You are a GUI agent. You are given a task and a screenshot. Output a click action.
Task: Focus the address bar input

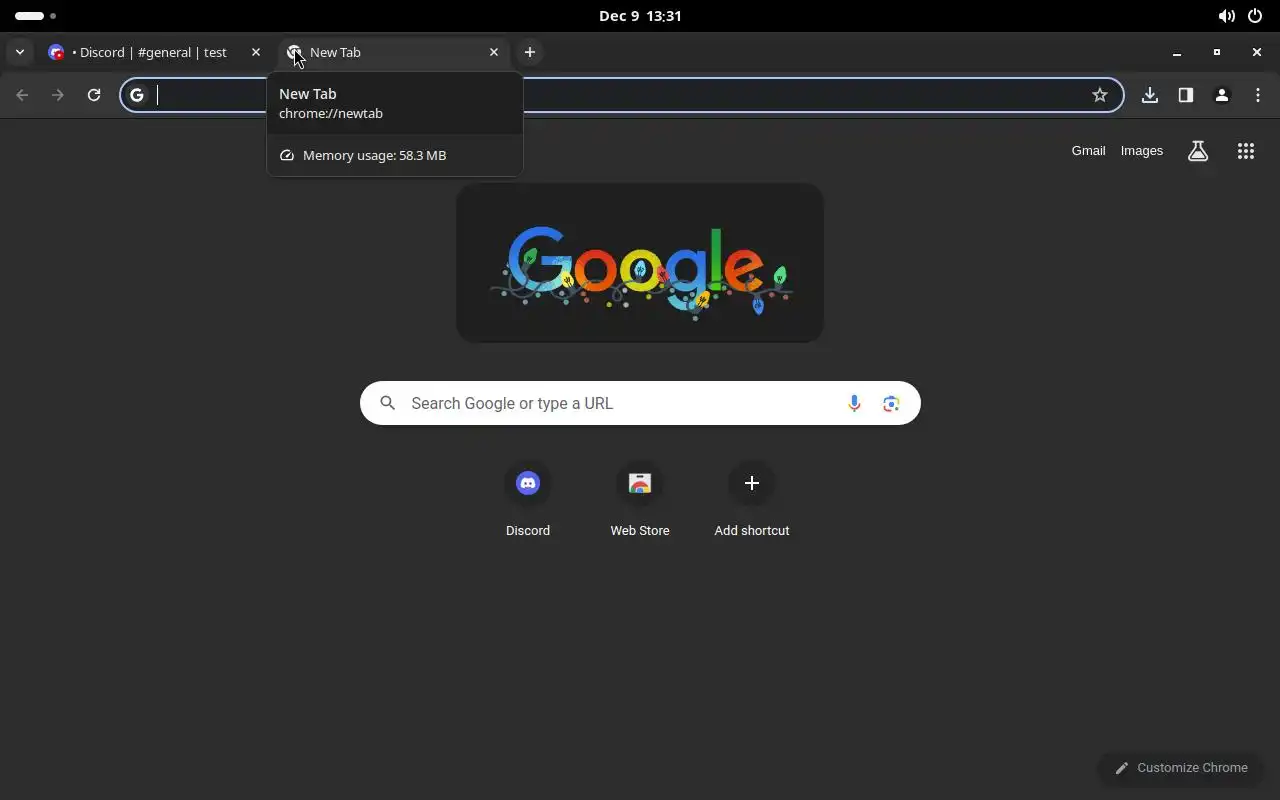pyautogui.click(x=620, y=95)
